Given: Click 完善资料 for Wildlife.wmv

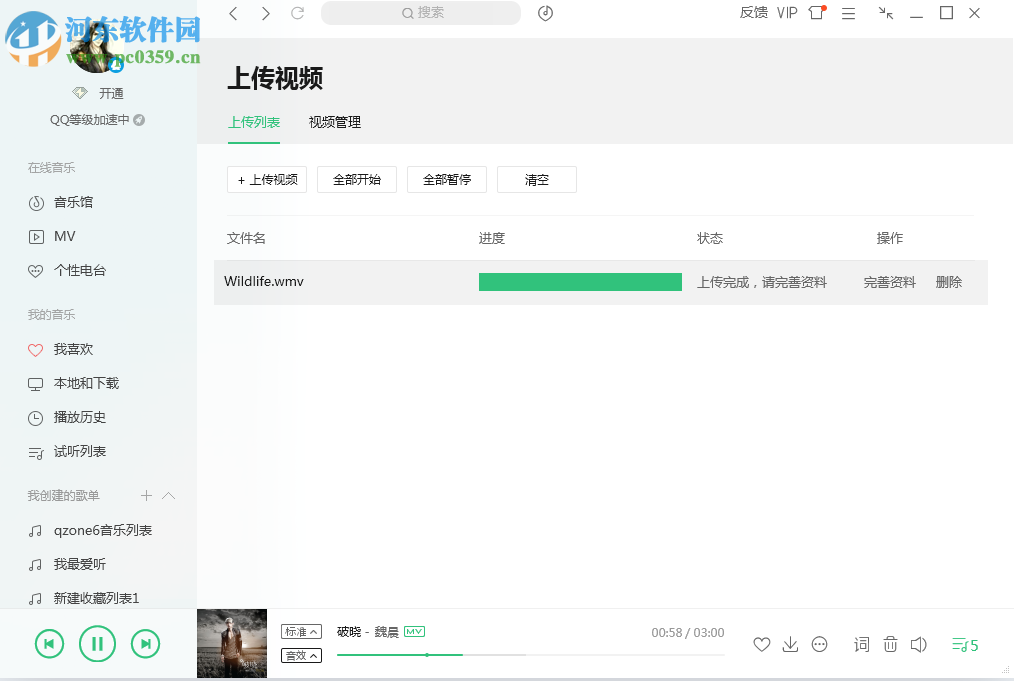Looking at the screenshot, I should click(889, 282).
